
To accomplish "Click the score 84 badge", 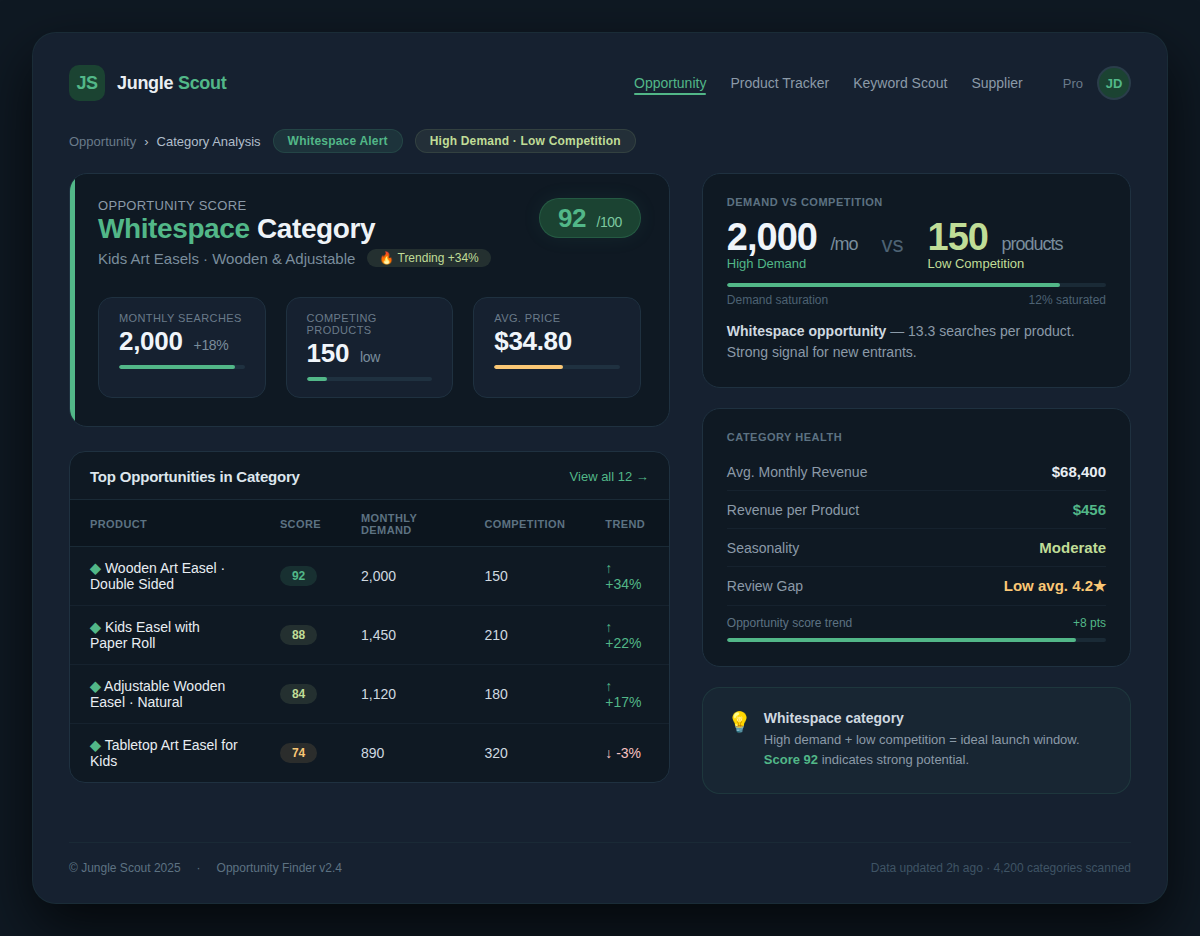I will pyautogui.click(x=298, y=694).
